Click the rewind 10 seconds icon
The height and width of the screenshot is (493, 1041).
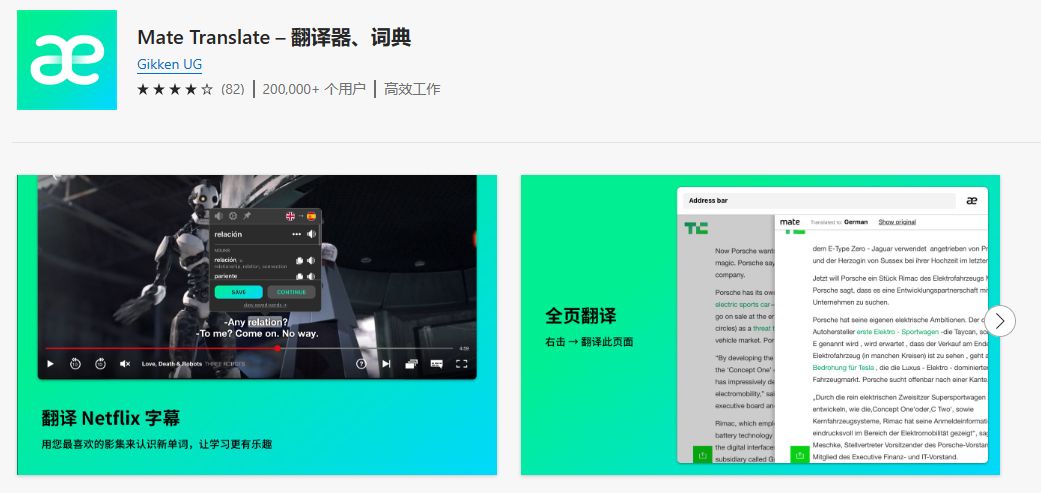tap(75, 364)
